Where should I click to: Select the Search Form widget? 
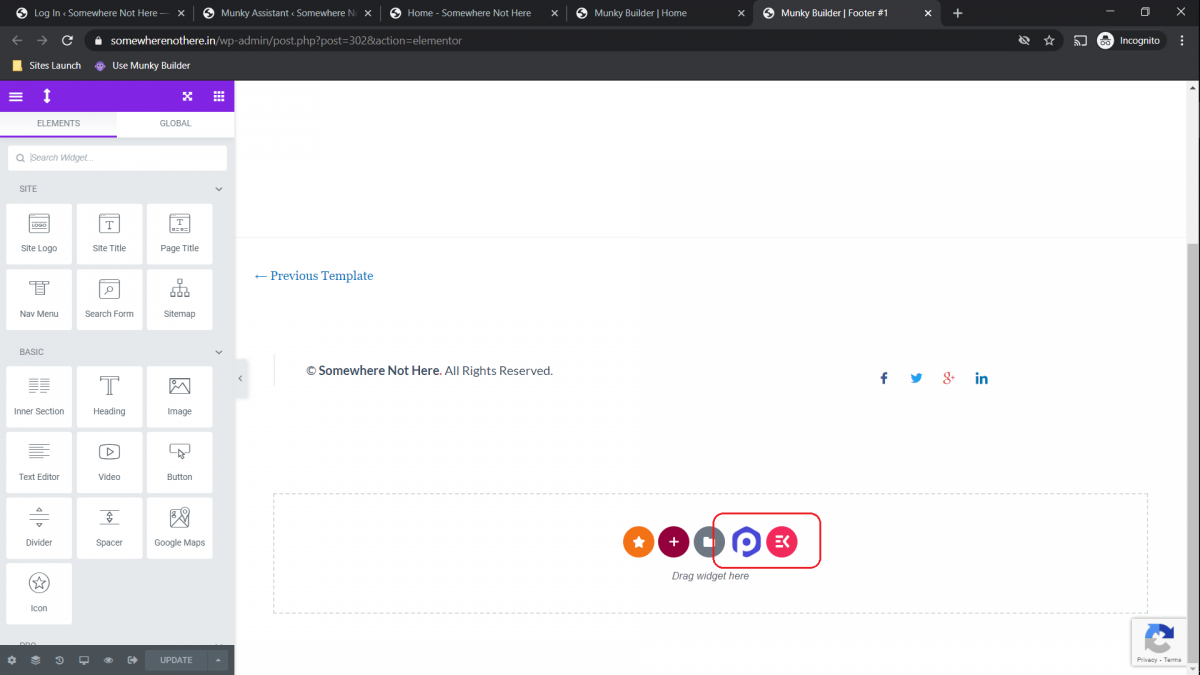click(x=109, y=300)
